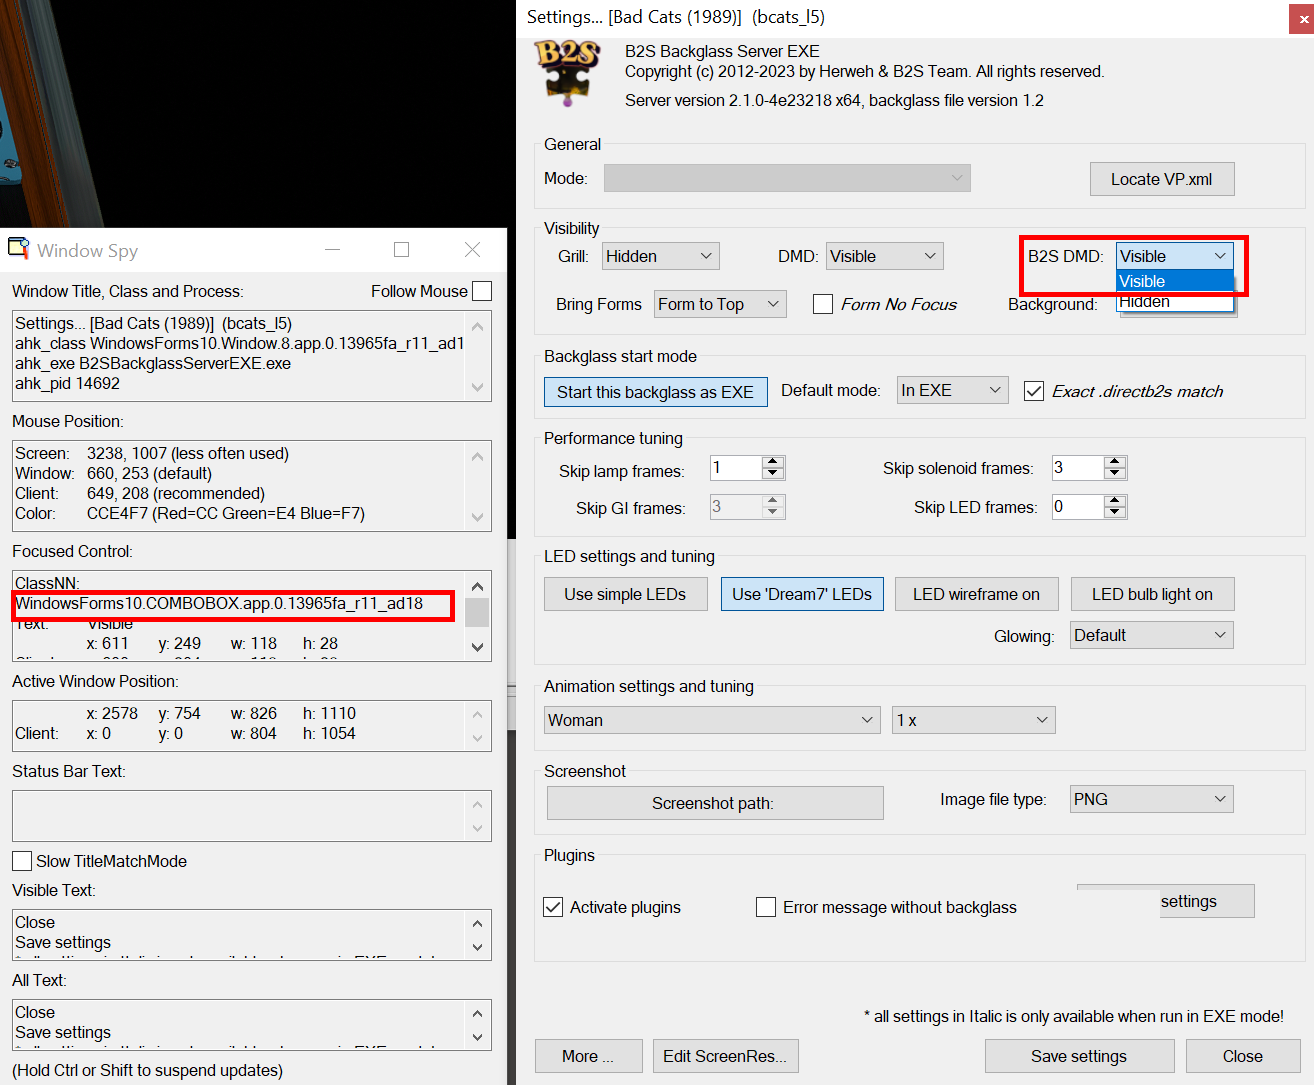
Task: Click Start this backglass as EXE
Action: point(656,392)
